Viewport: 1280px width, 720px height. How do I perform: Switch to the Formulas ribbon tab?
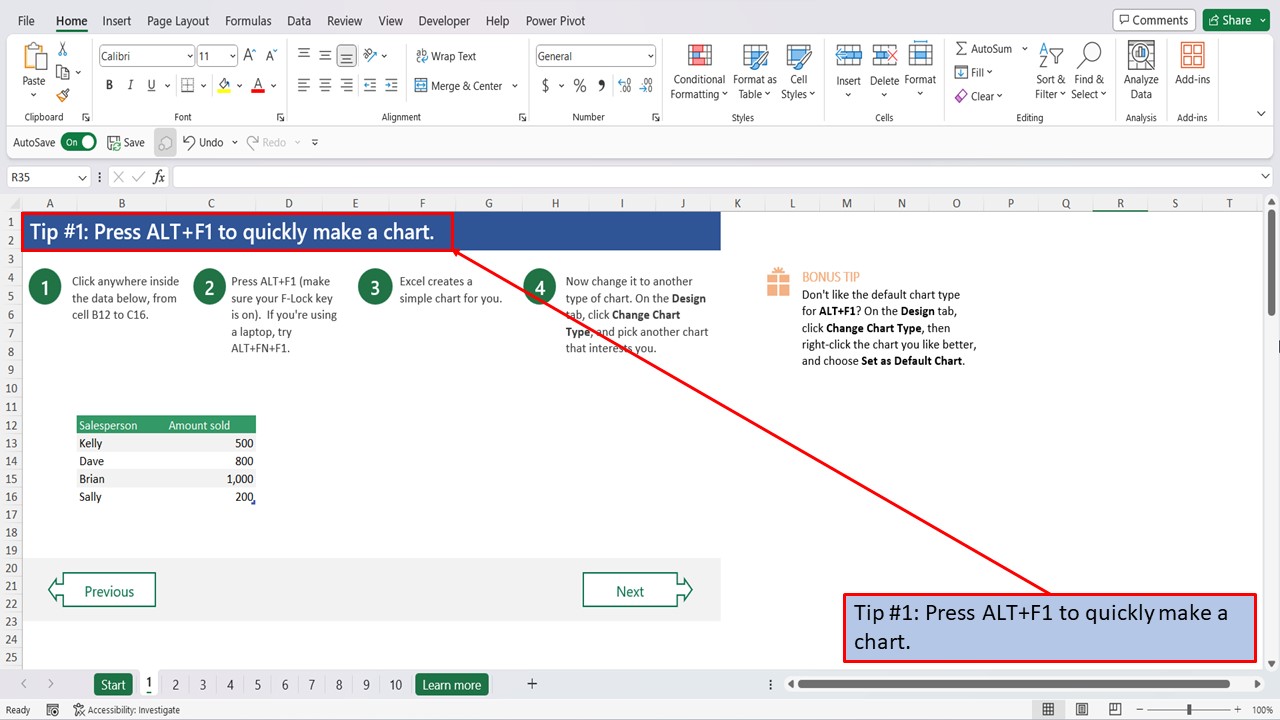tap(248, 20)
